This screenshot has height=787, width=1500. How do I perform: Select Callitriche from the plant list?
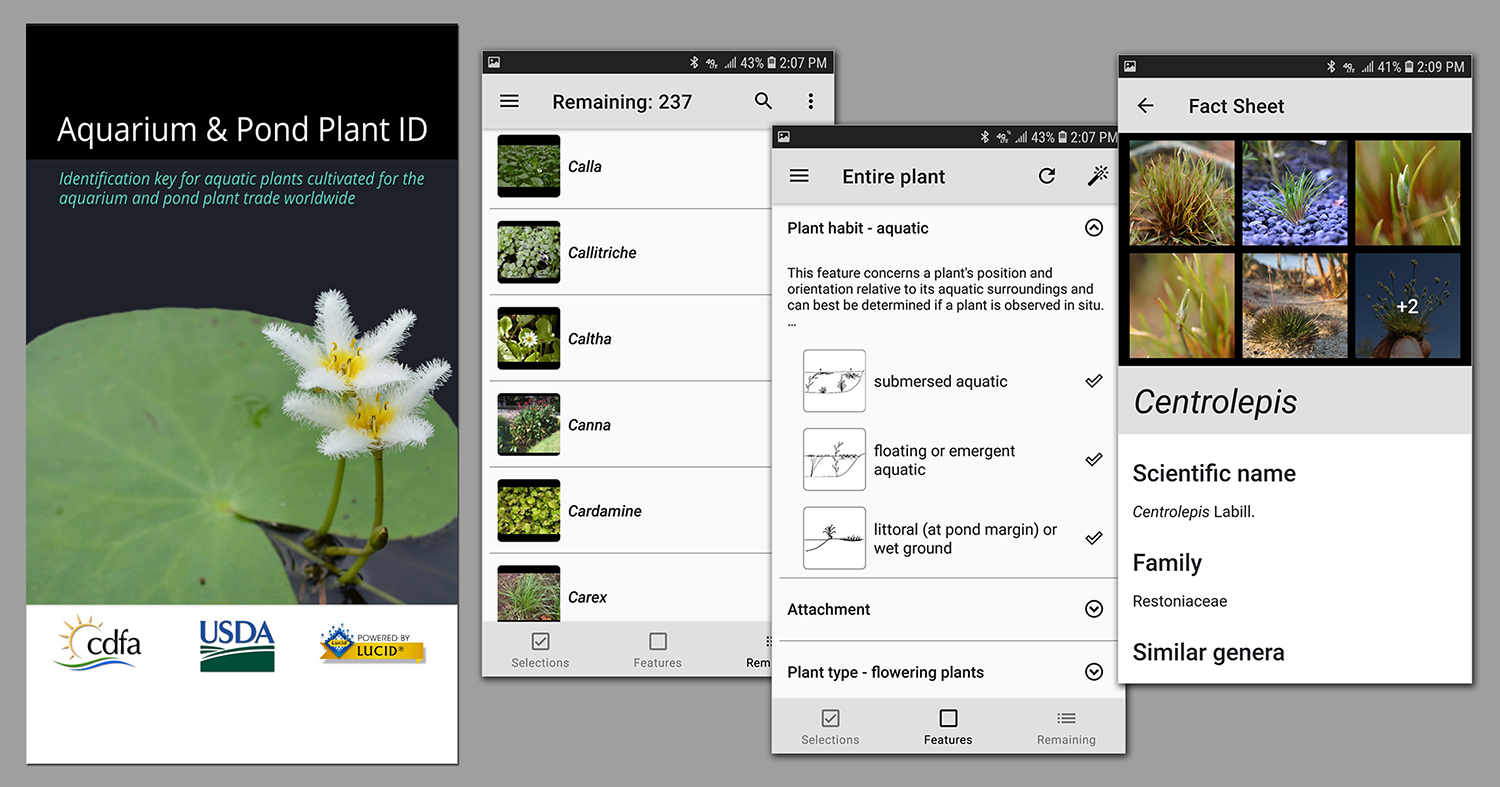point(602,253)
